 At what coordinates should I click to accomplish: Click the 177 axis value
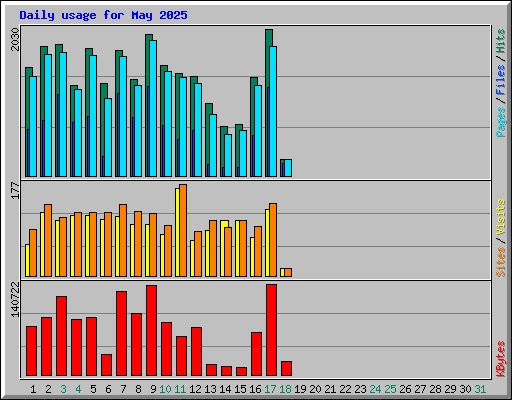pos(15,190)
